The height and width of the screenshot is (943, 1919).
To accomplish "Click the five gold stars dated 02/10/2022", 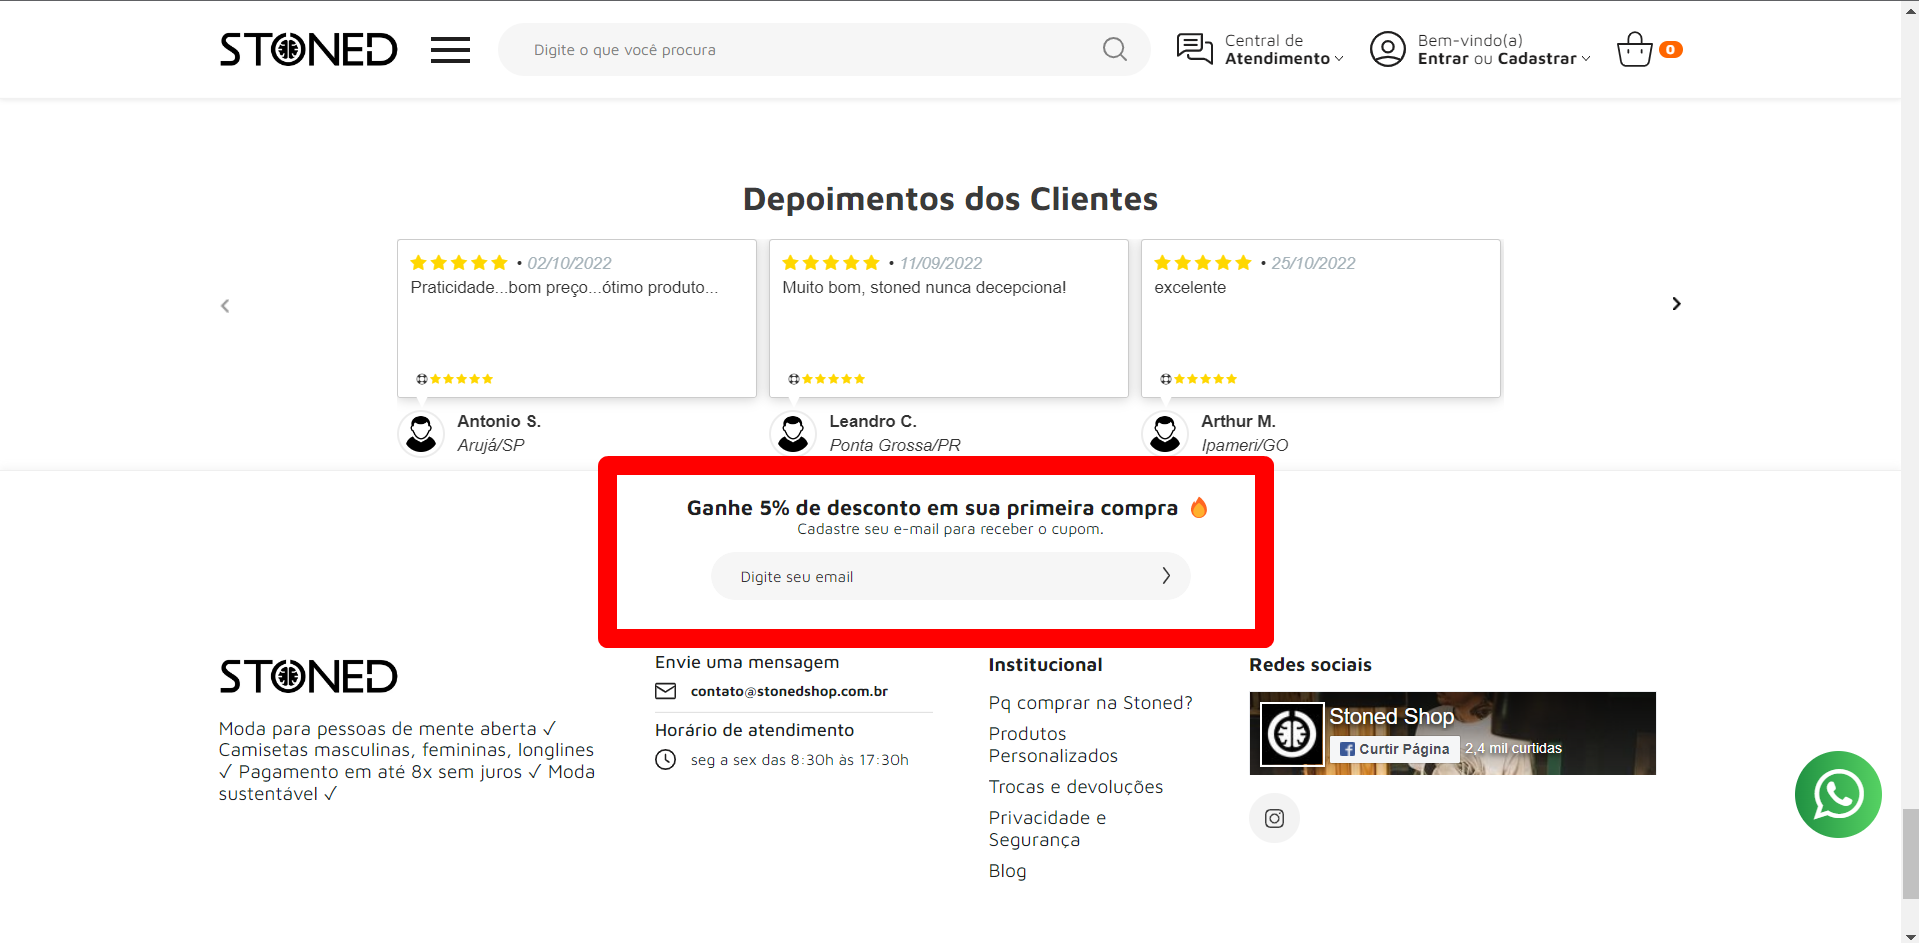I will pos(459,263).
